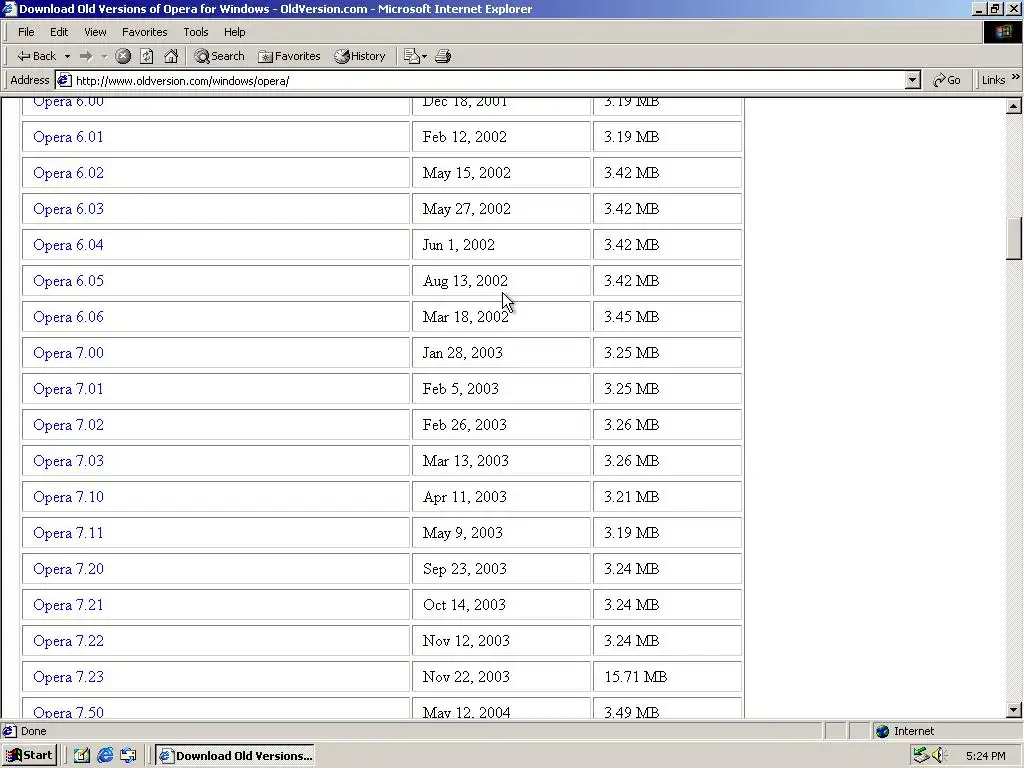Open the Opera 7.10 link

(68, 497)
